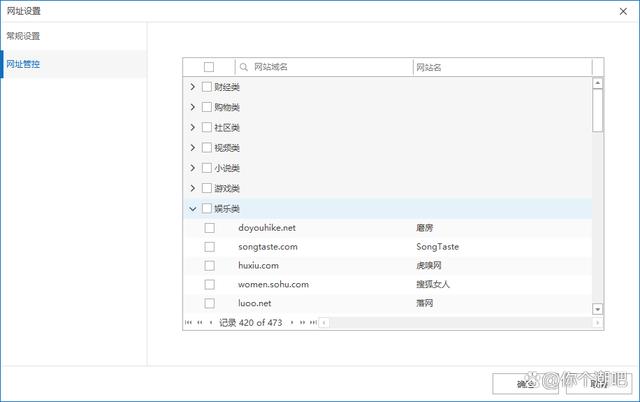Click the 虎嗅网 site name cell
The width and height of the screenshot is (640, 402).
click(429, 266)
